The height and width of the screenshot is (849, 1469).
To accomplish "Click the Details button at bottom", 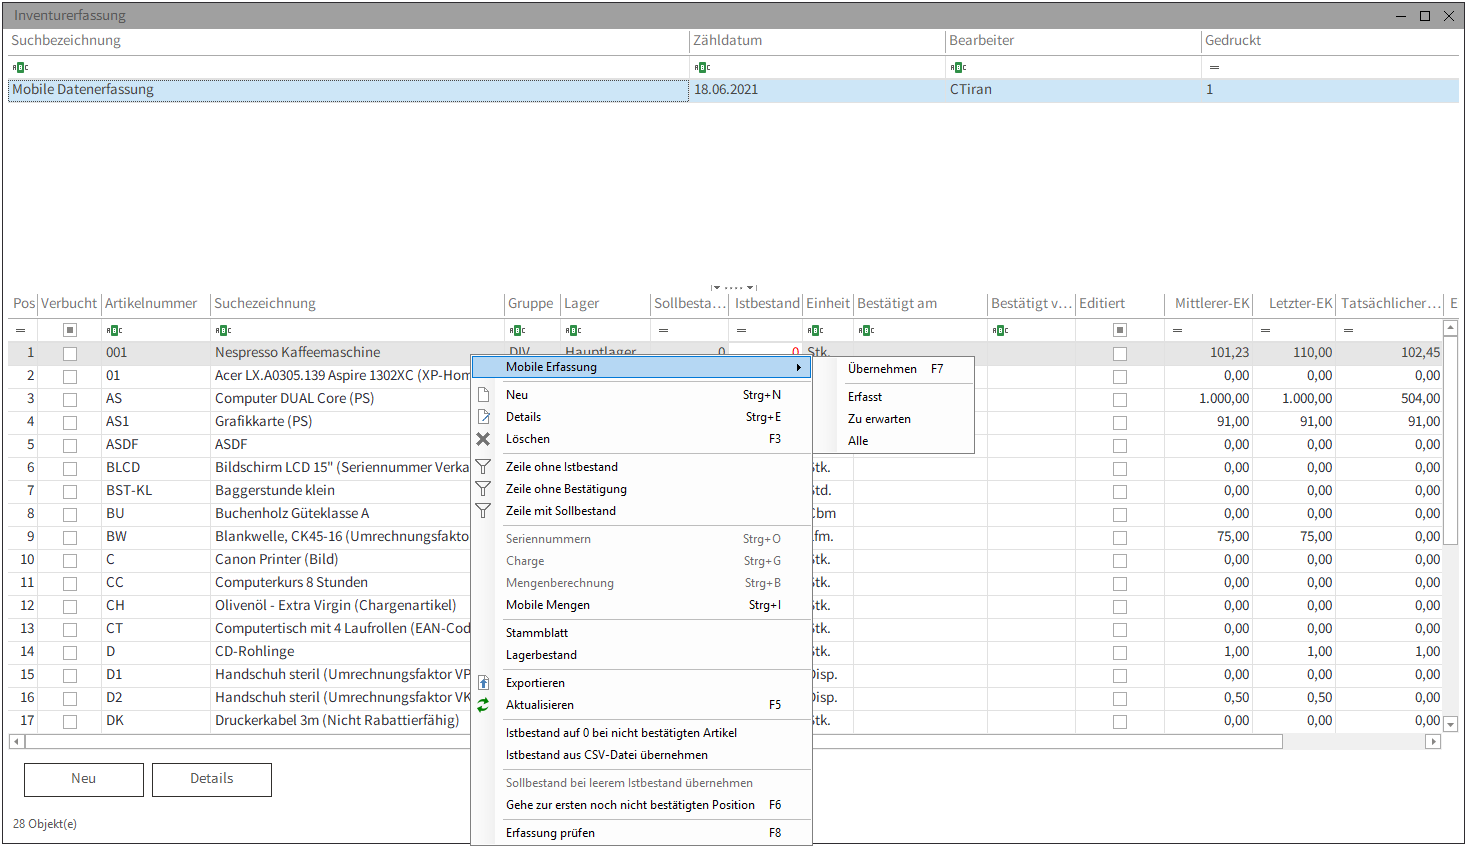I will [x=212, y=780].
